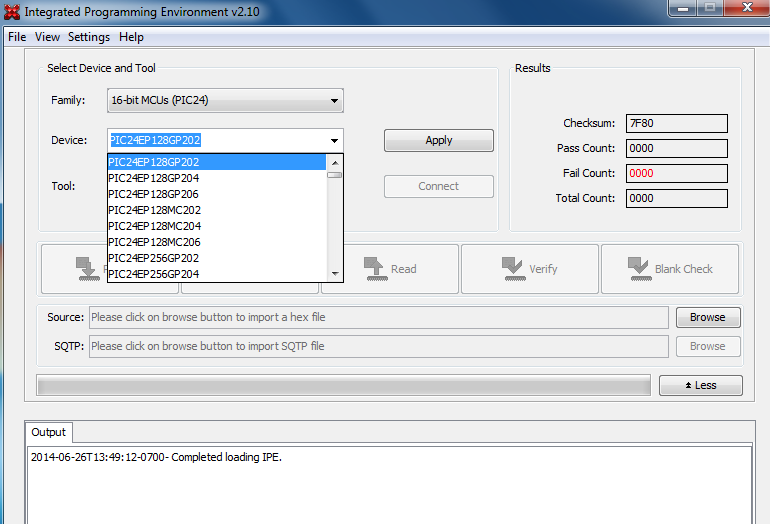Select PIC24EP128MC204 in the device list

pyautogui.click(x=217, y=226)
